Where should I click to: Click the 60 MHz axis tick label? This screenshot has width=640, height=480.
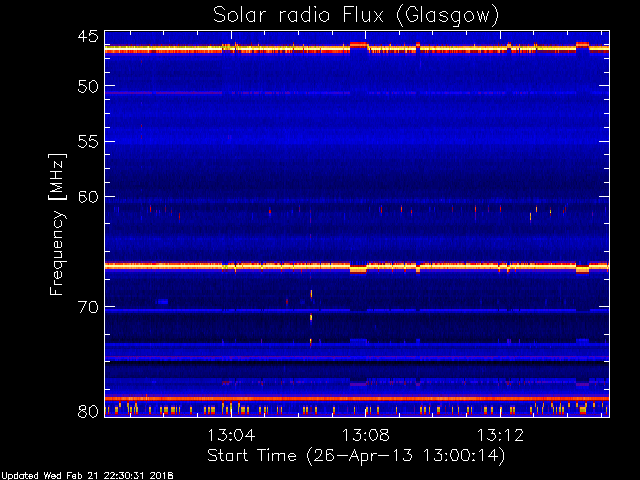[88, 197]
